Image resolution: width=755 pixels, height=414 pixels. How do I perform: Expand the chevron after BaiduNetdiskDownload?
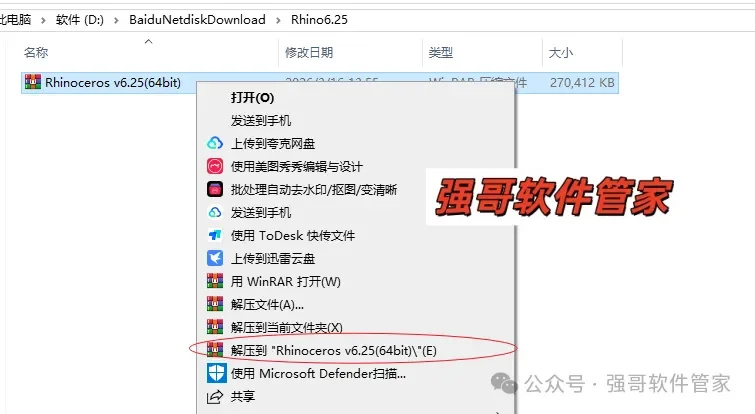278,20
